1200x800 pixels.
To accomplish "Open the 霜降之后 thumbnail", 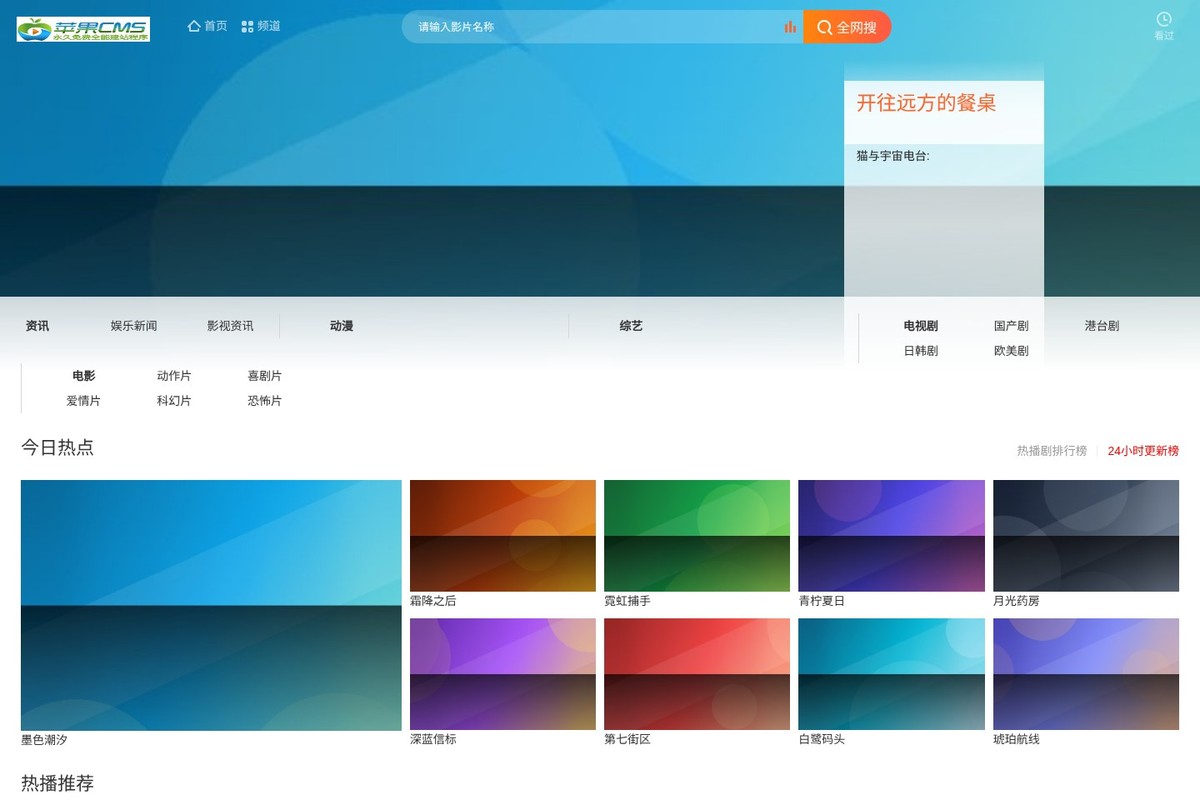I will (503, 536).
